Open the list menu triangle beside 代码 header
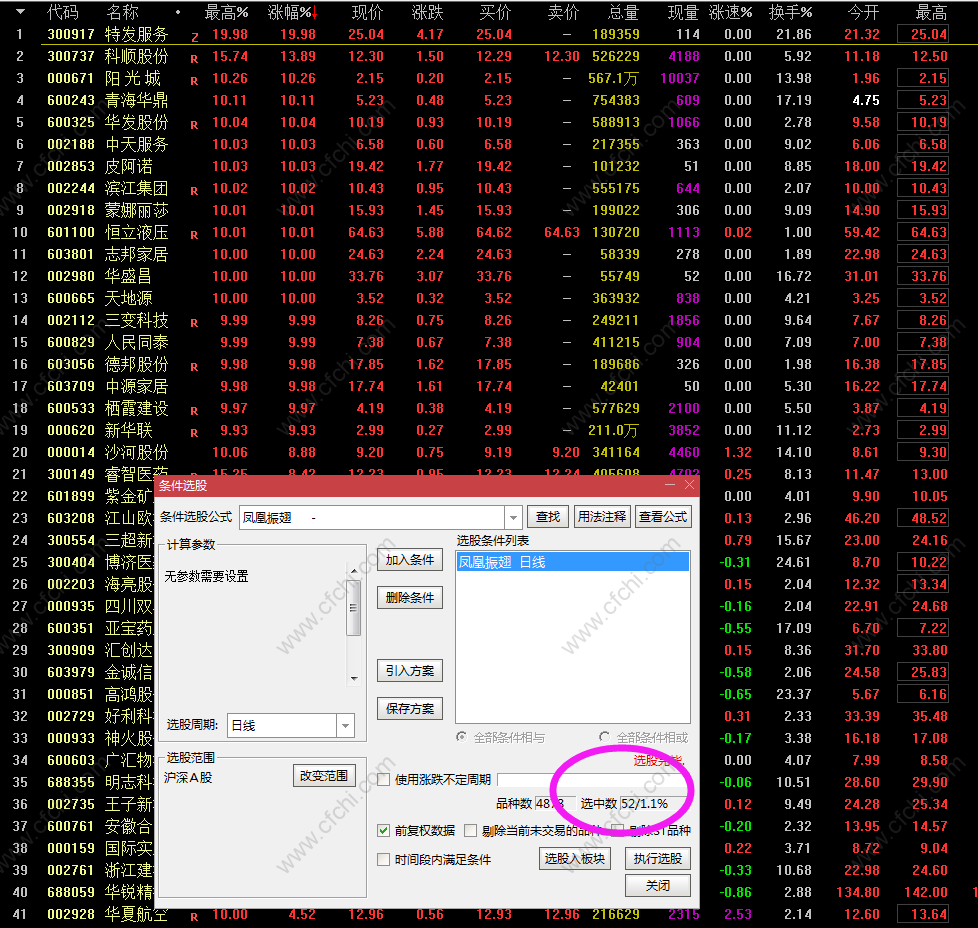The height and width of the screenshot is (928, 978). (x=21, y=12)
